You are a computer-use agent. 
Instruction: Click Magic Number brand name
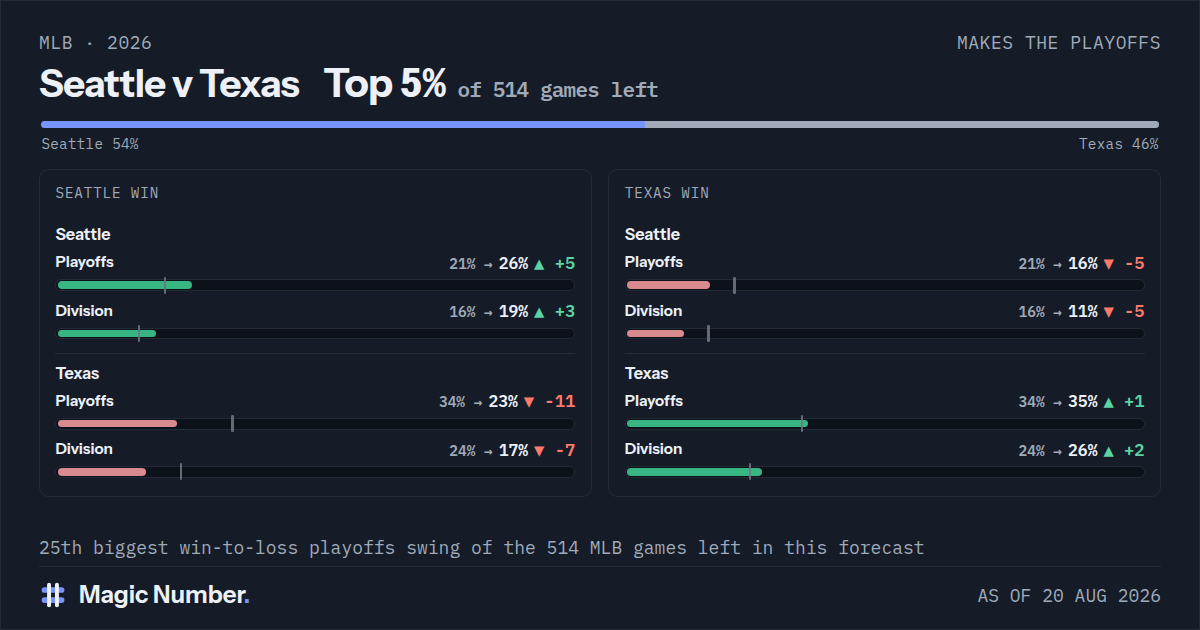tap(164, 595)
